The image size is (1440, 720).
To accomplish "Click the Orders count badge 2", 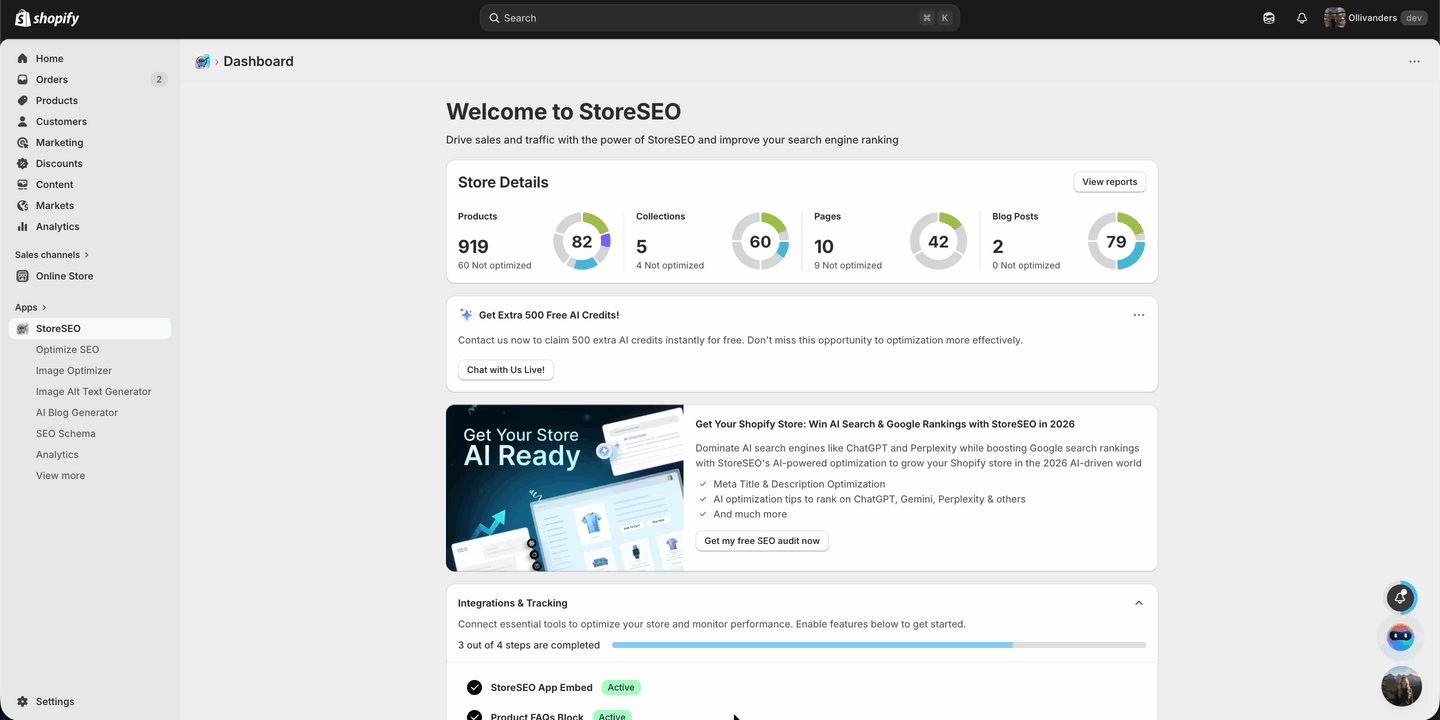I will click(x=159, y=79).
